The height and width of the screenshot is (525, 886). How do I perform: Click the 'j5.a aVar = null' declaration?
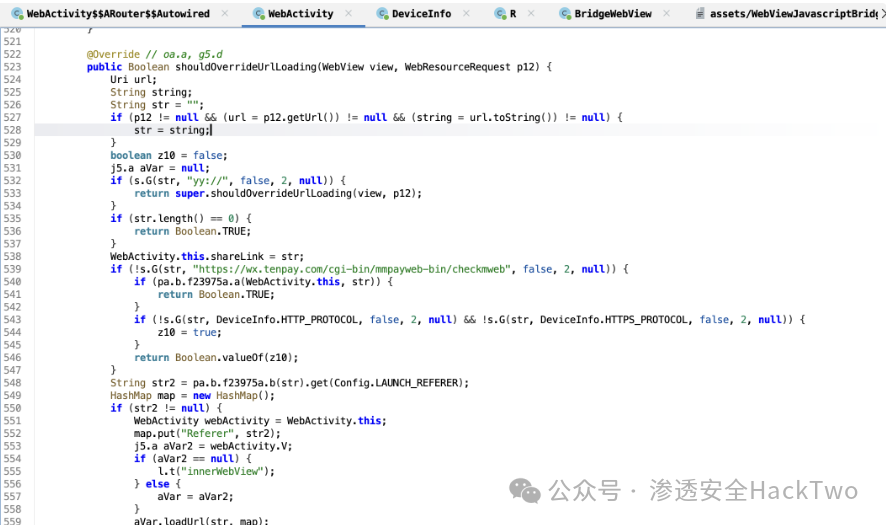click(x=159, y=168)
